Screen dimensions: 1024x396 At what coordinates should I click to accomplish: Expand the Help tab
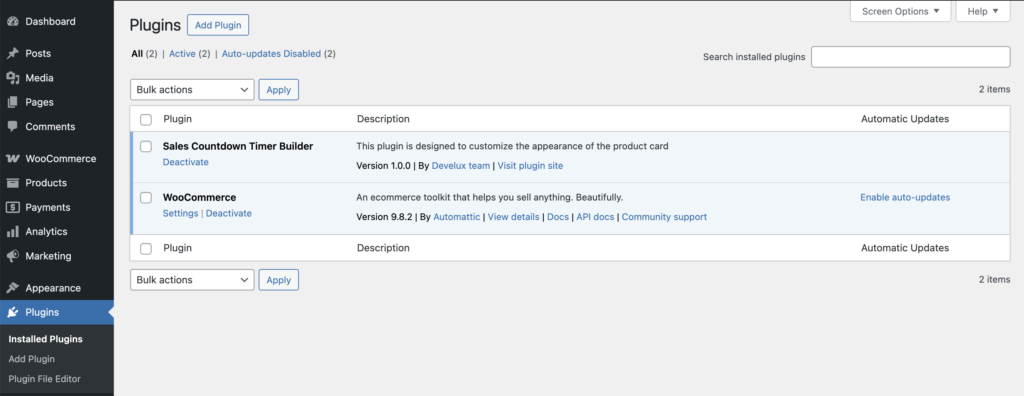(x=983, y=11)
